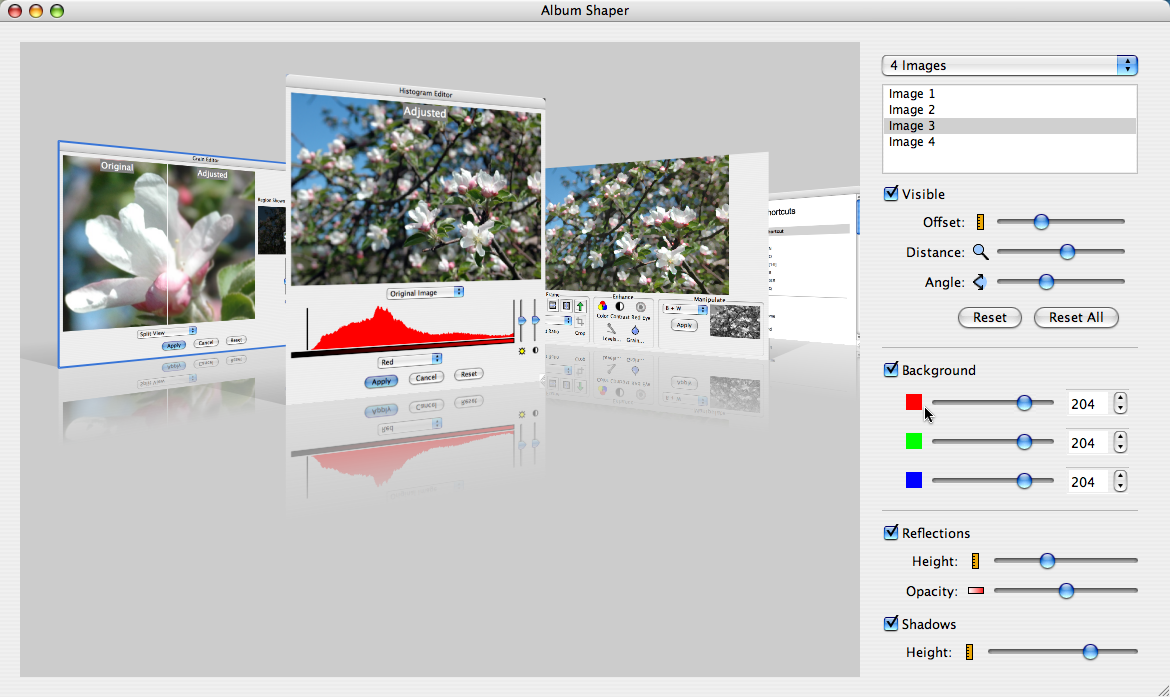This screenshot has height=697, width=1170.
Task: Click the green value input field
Action: point(1087,443)
